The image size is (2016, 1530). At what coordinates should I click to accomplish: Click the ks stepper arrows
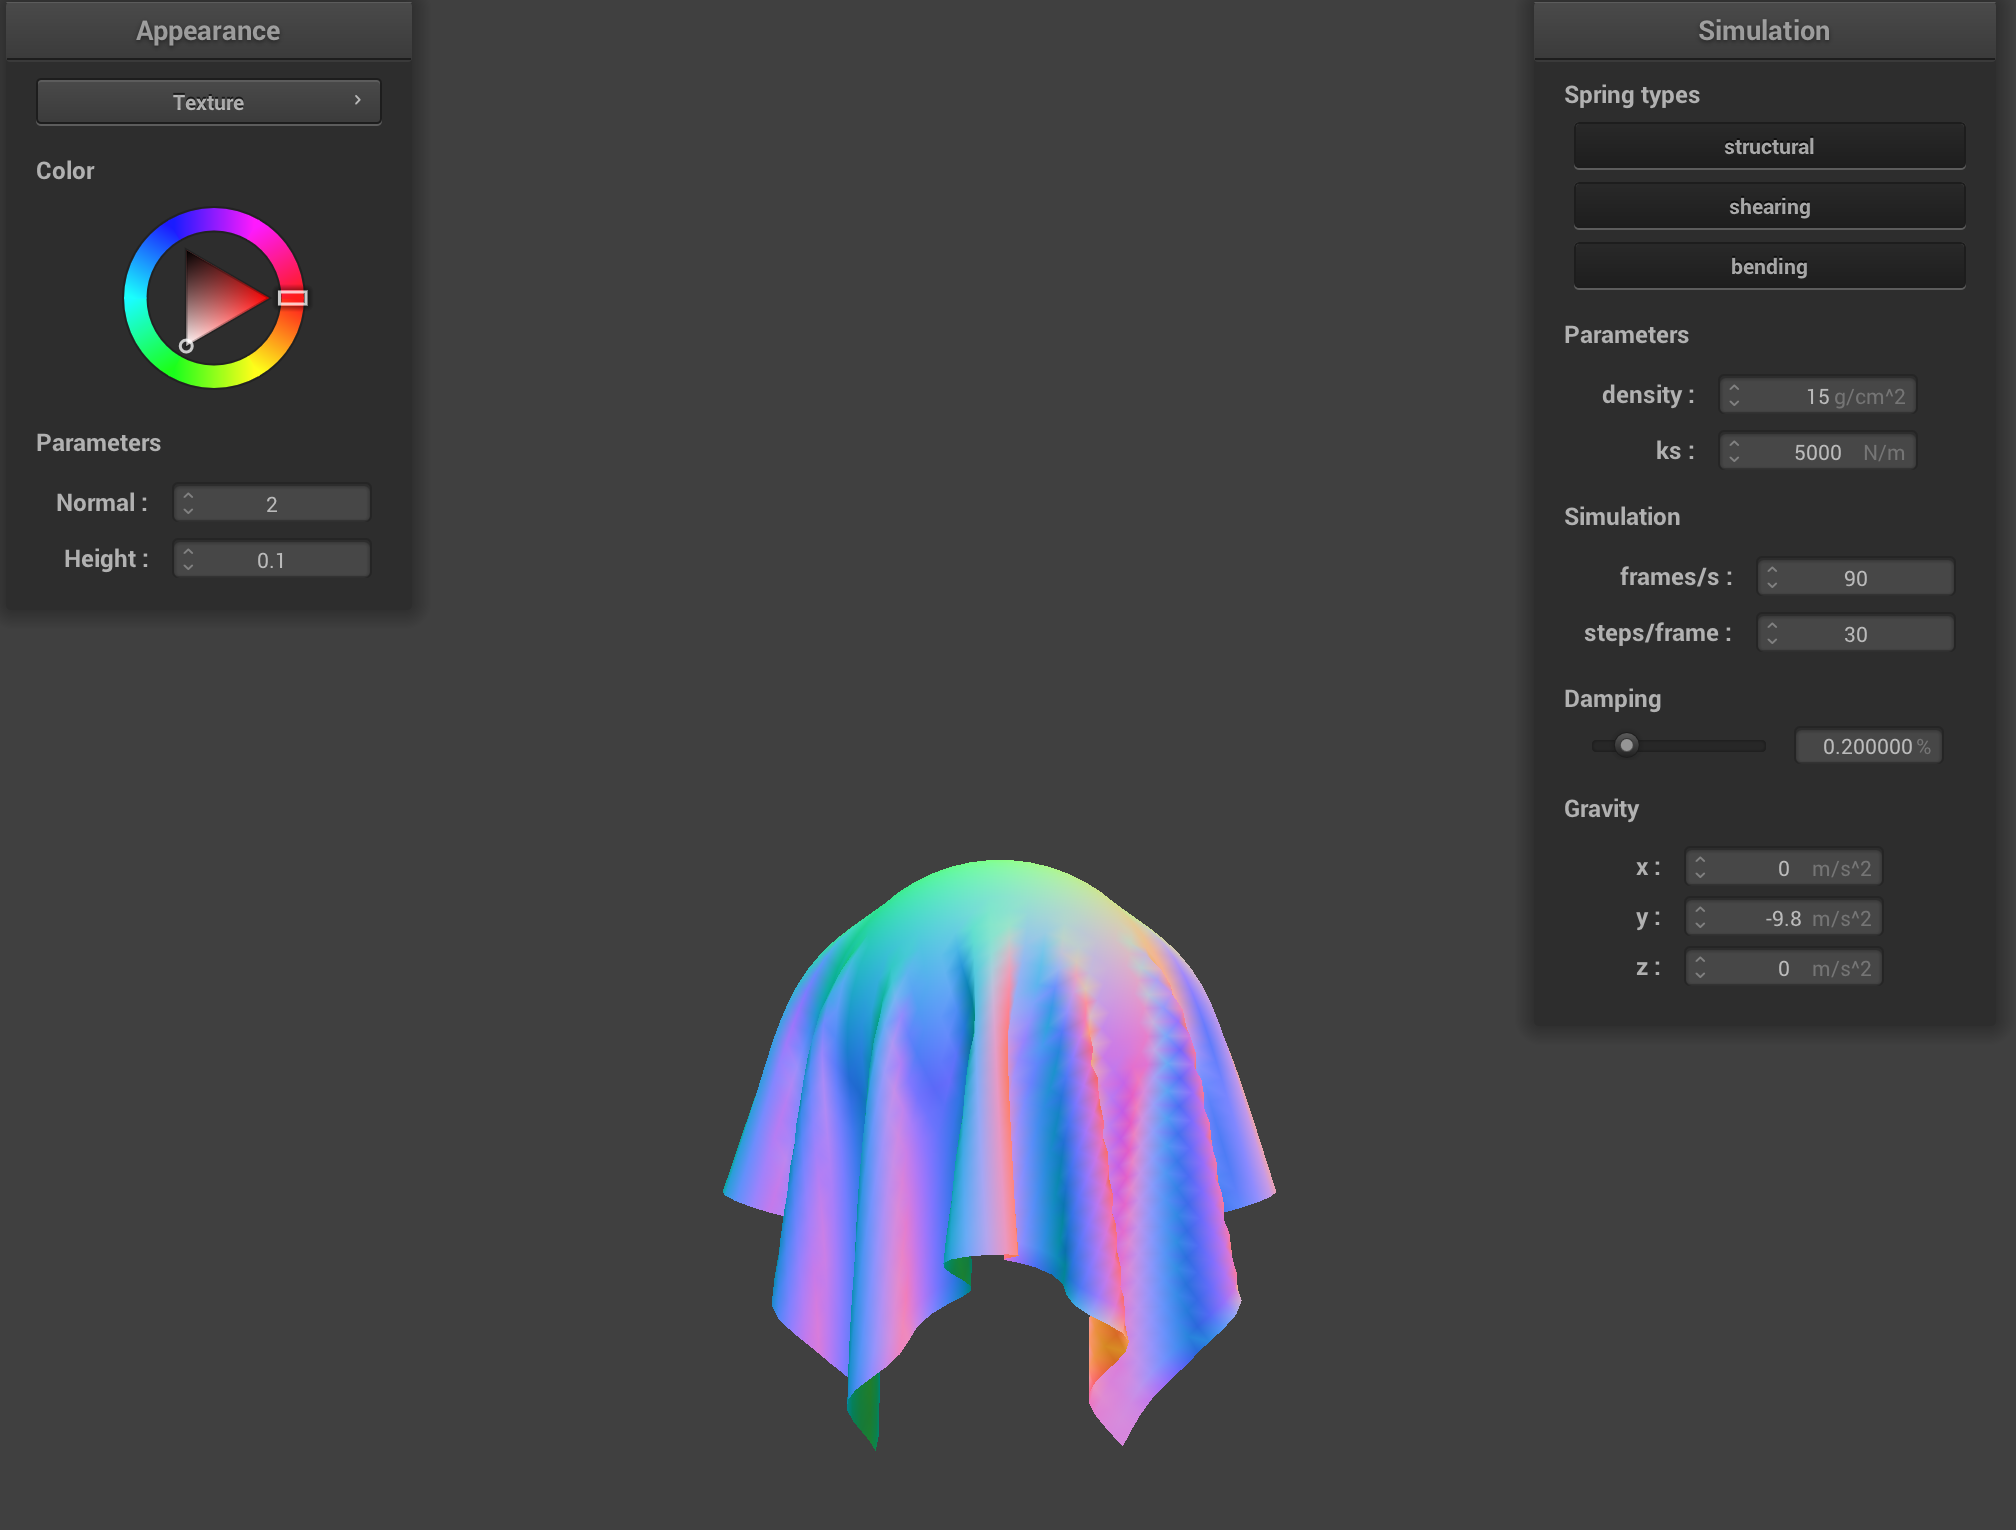coord(1734,451)
